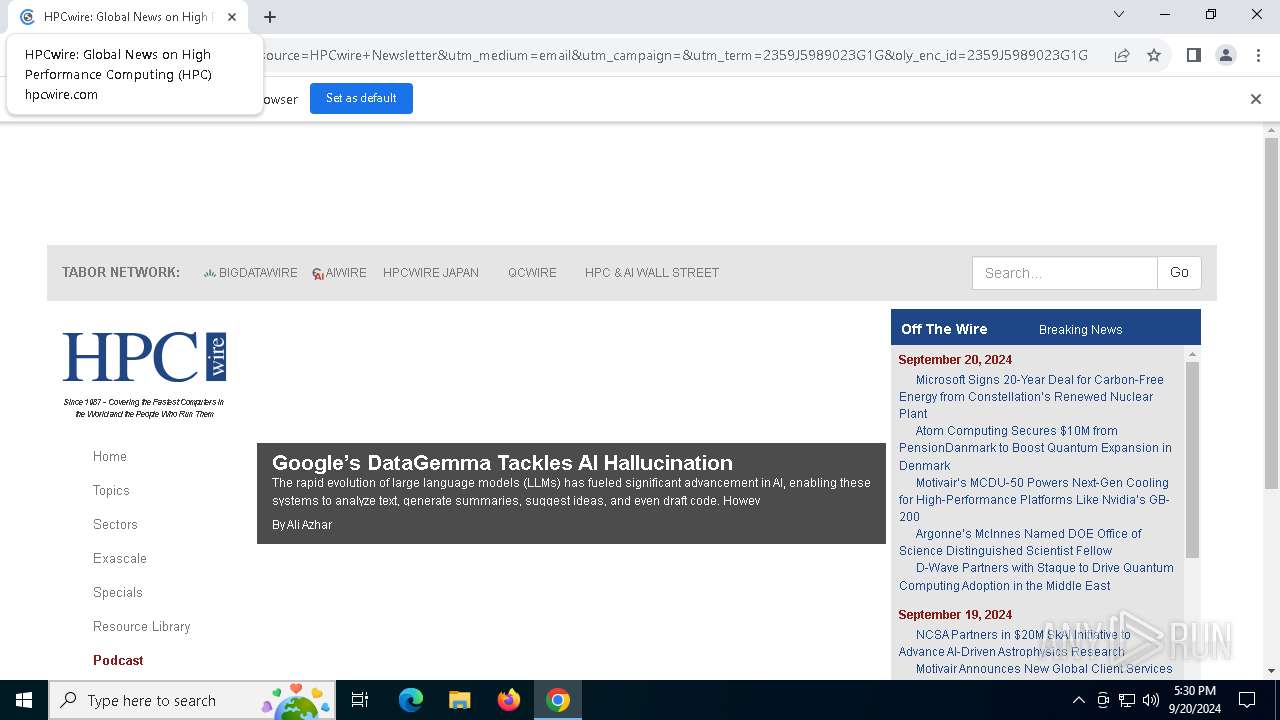This screenshot has width=1280, height=720.
Task: Open the volume tray icon
Action: coord(1151,700)
